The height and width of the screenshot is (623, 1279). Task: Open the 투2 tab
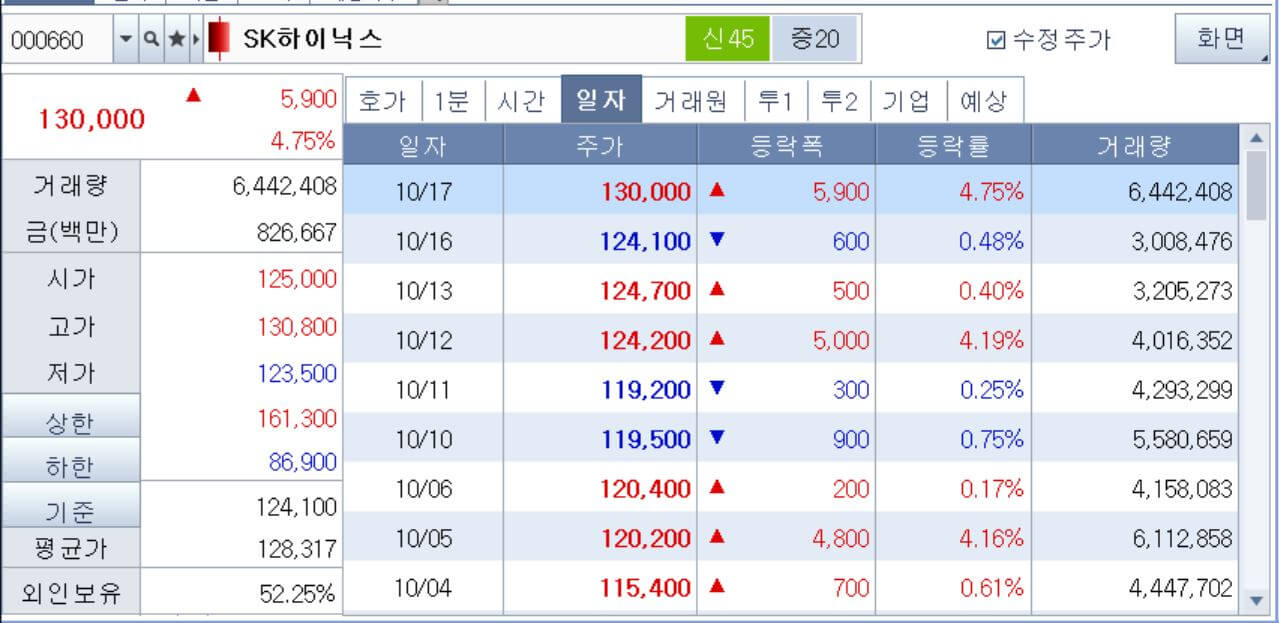pos(839,101)
